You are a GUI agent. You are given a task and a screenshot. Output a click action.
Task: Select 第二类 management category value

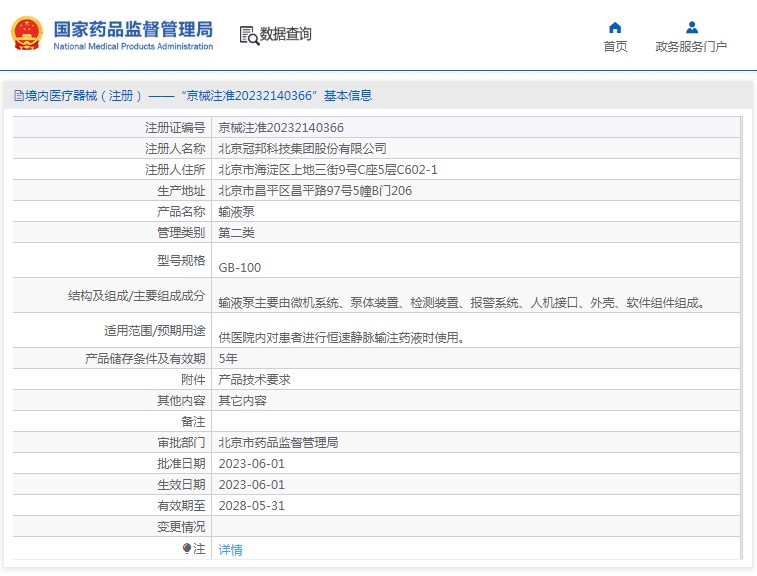(x=236, y=233)
